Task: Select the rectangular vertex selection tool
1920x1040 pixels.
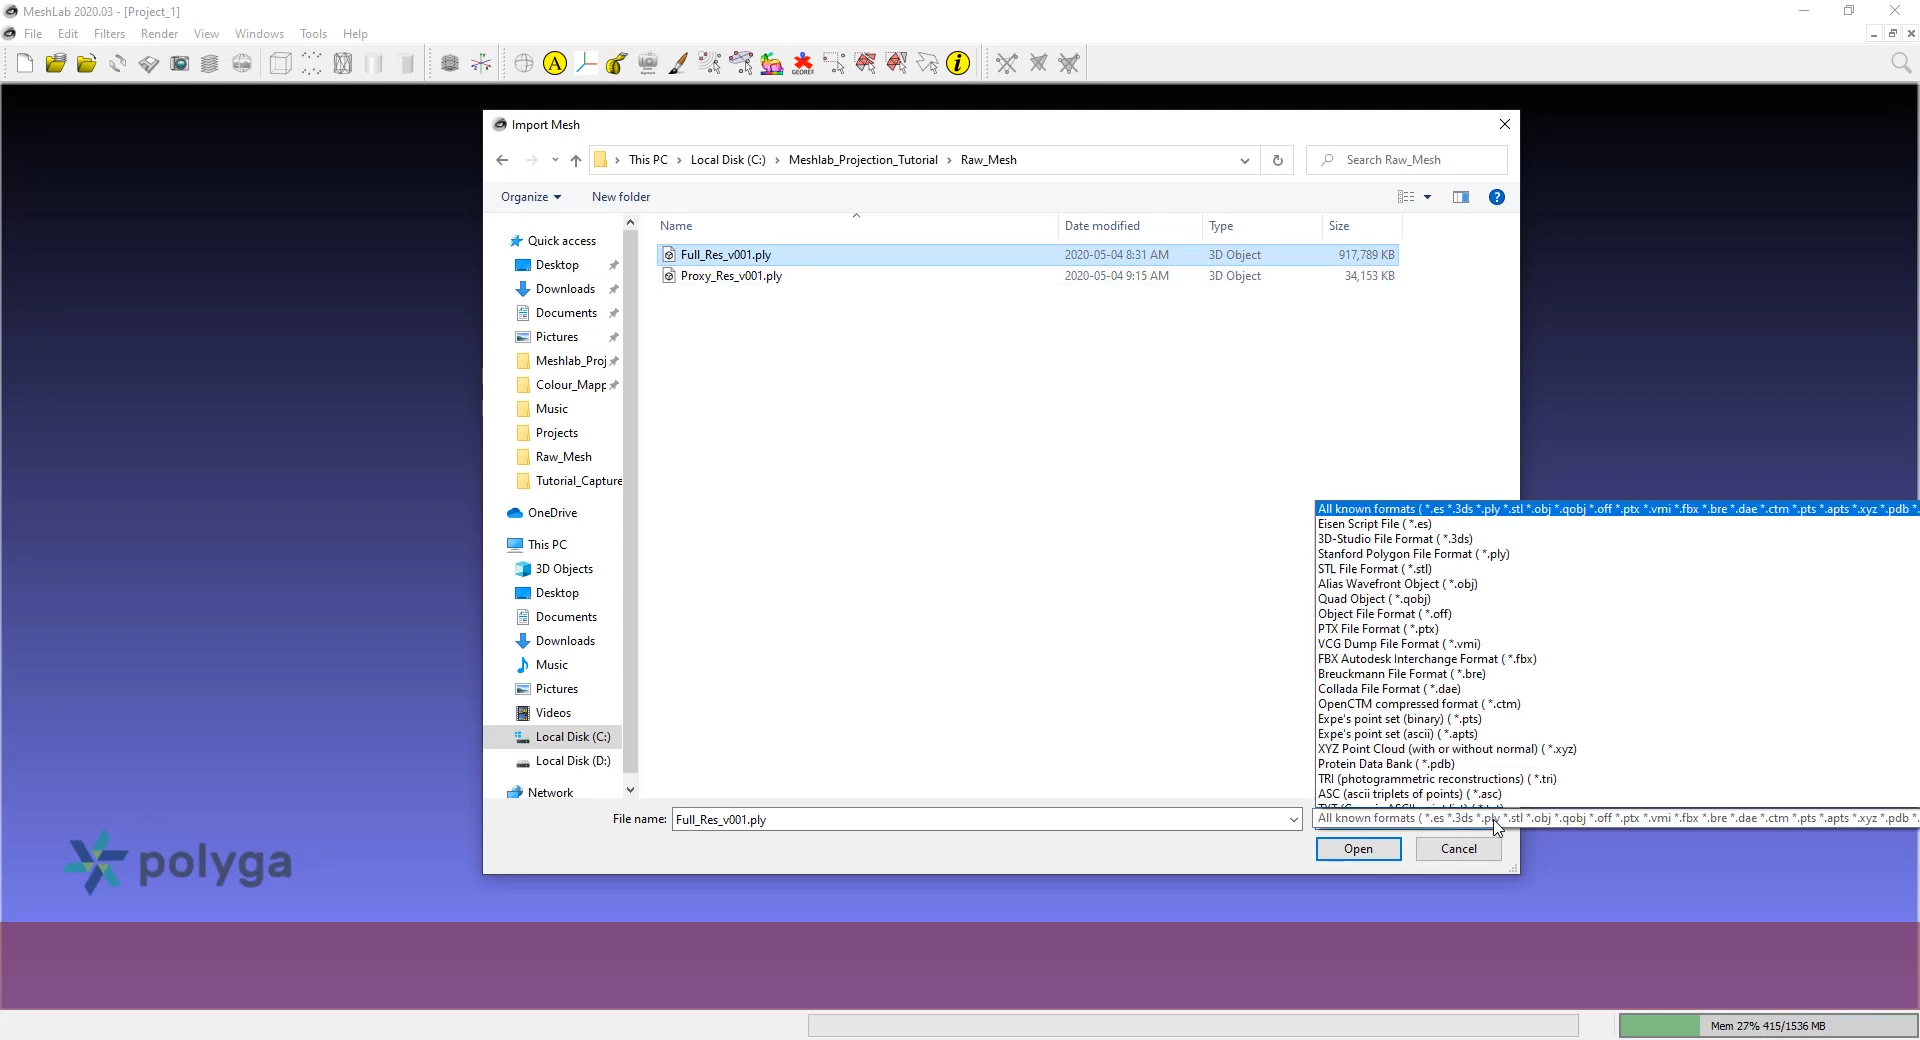Action: coord(834,64)
